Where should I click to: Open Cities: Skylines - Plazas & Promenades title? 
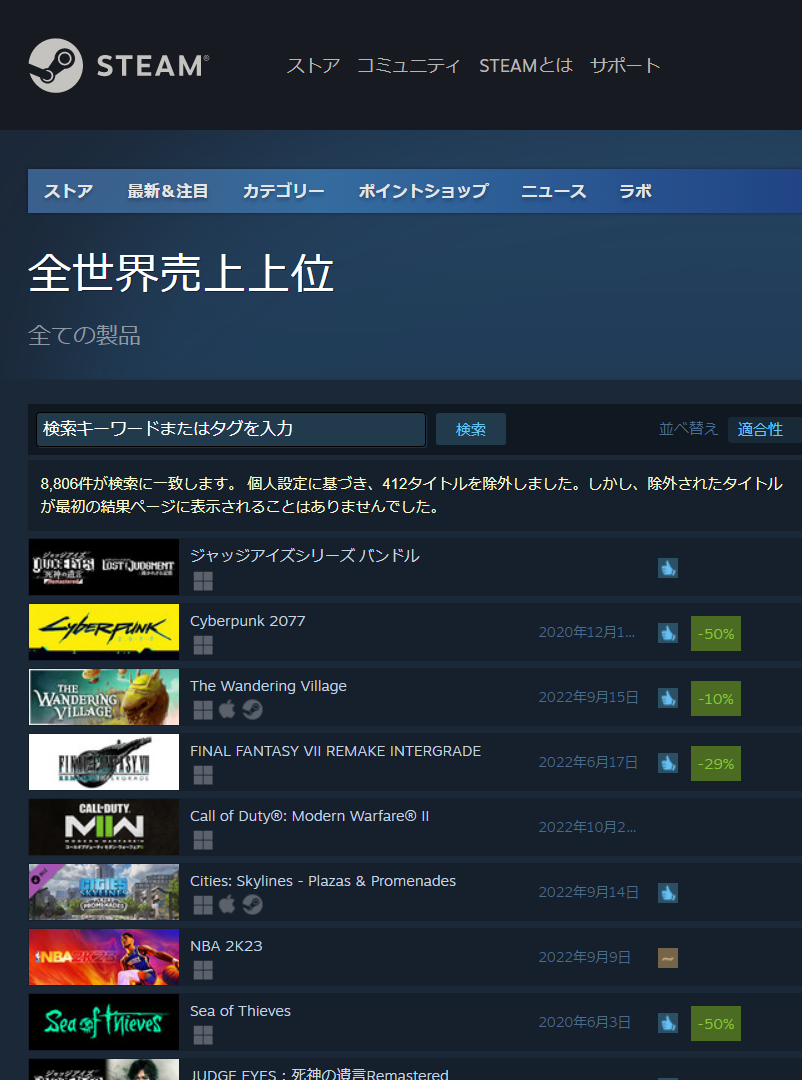click(x=323, y=882)
